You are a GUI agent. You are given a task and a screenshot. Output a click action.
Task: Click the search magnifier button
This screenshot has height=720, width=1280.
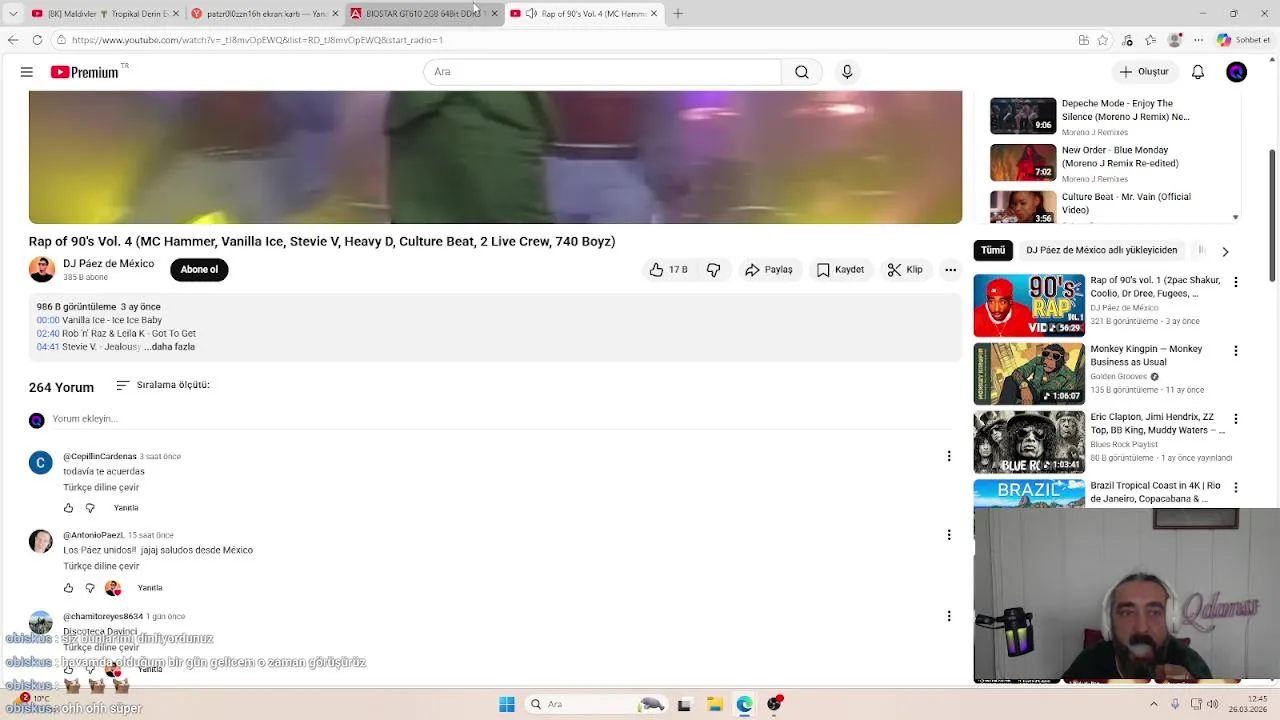coord(802,72)
